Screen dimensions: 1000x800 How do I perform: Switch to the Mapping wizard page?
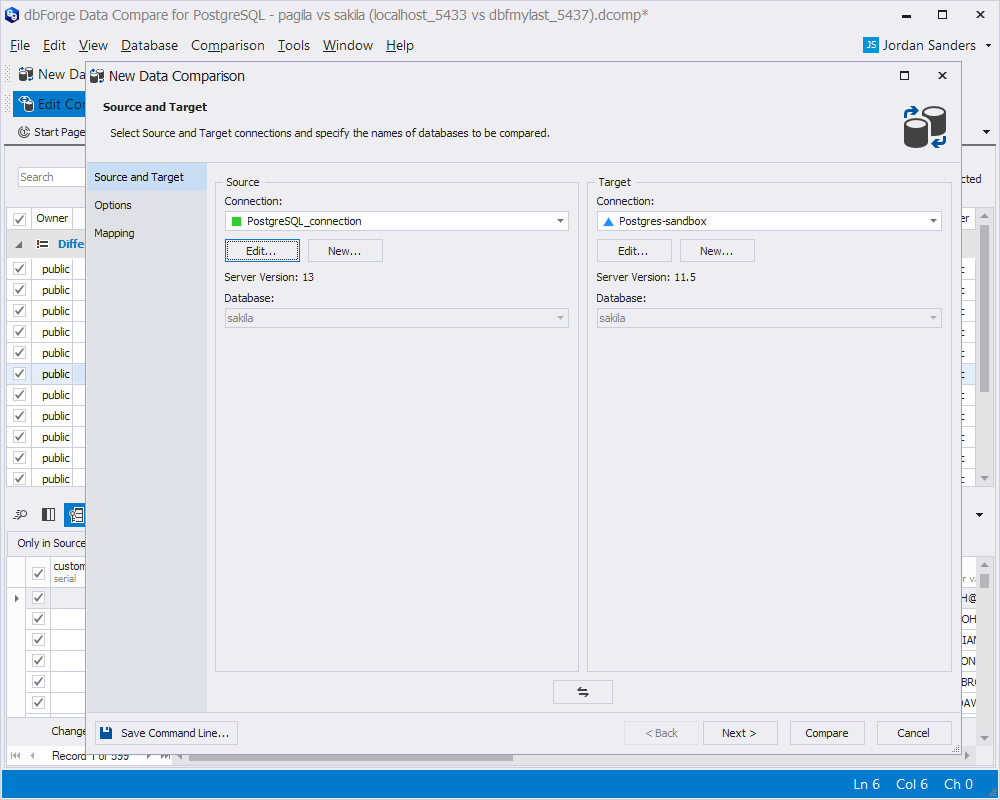146,233
